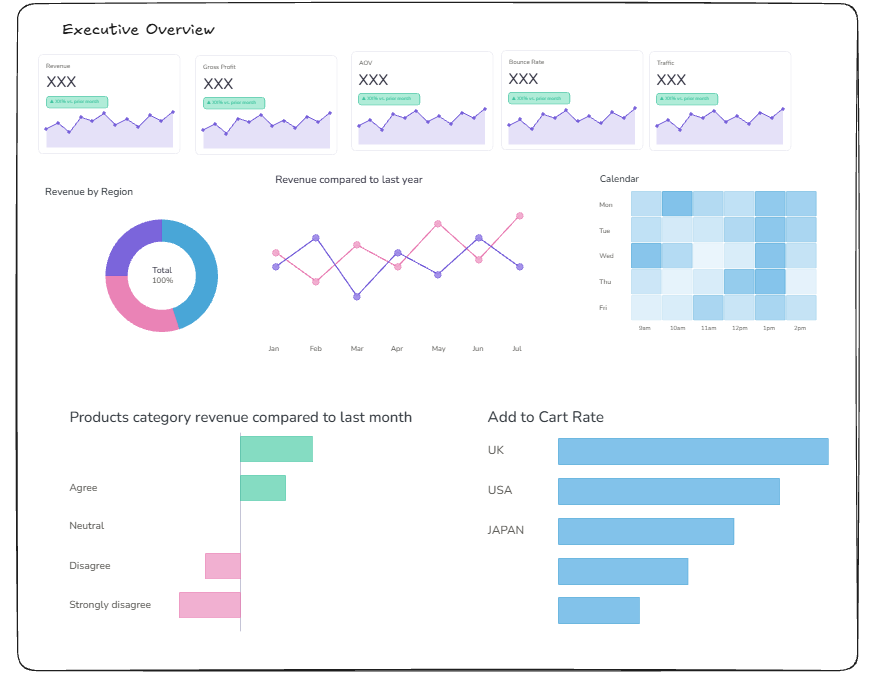Screen dimensions: 890x685
Task: Click the Calendar heatmap title
Action: point(619,179)
